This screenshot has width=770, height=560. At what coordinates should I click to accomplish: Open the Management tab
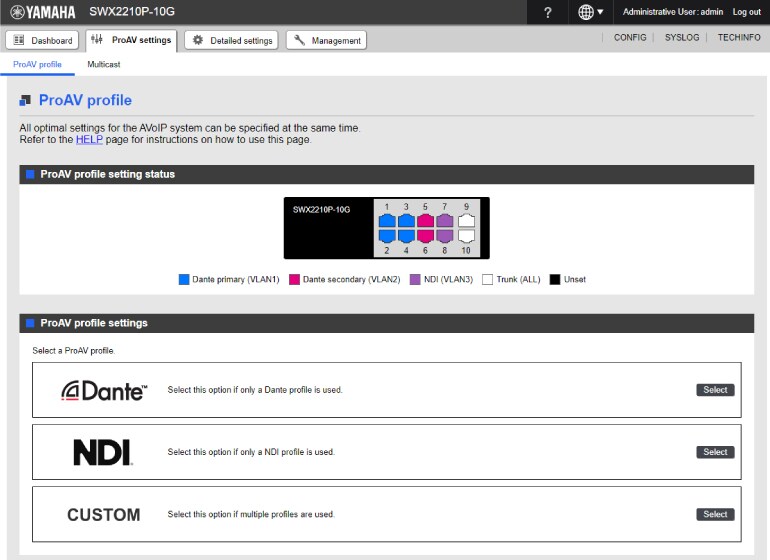point(326,40)
